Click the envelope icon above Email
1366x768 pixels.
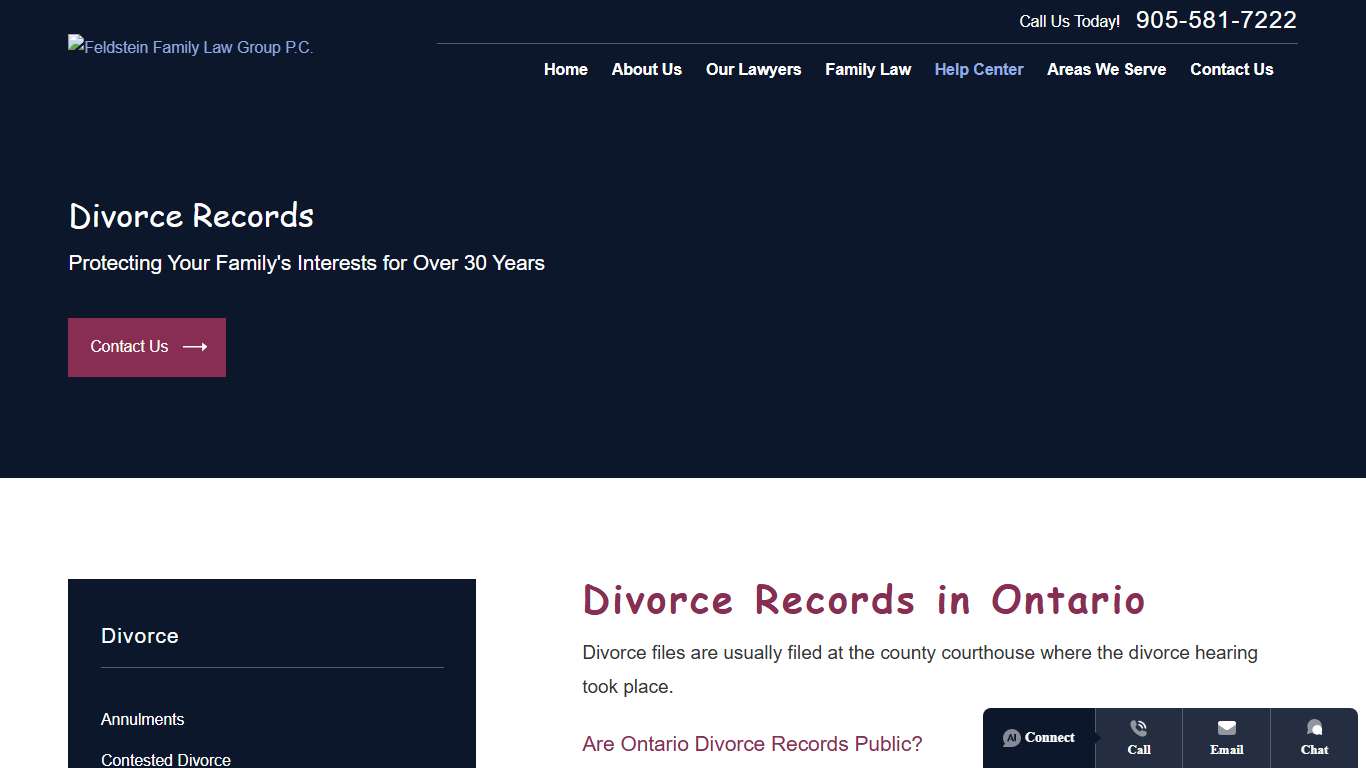pos(1226,729)
